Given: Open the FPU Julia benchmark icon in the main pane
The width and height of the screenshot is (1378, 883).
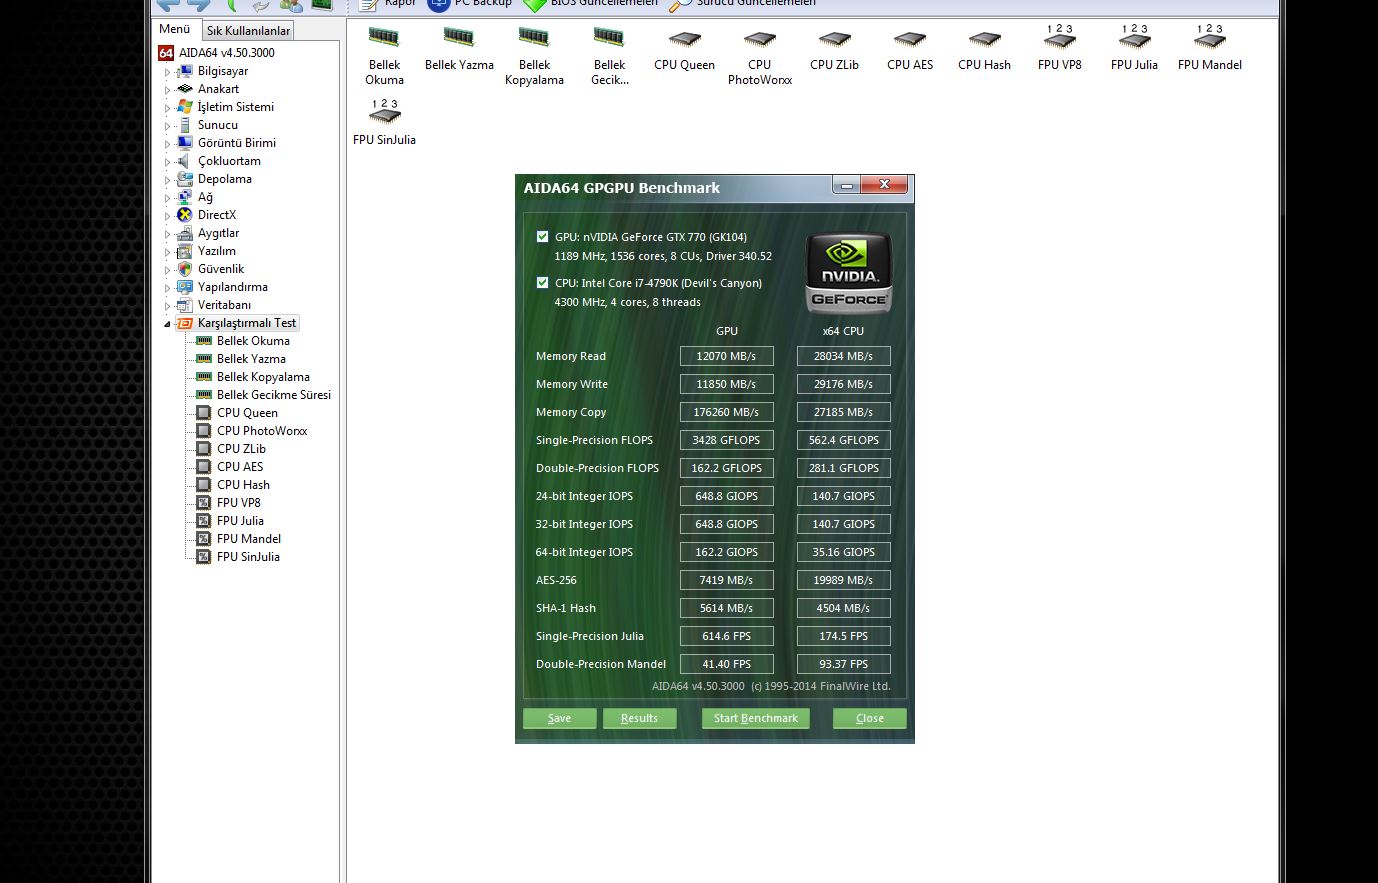Looking at the screenshot, I should click(x=1134, y=50).
